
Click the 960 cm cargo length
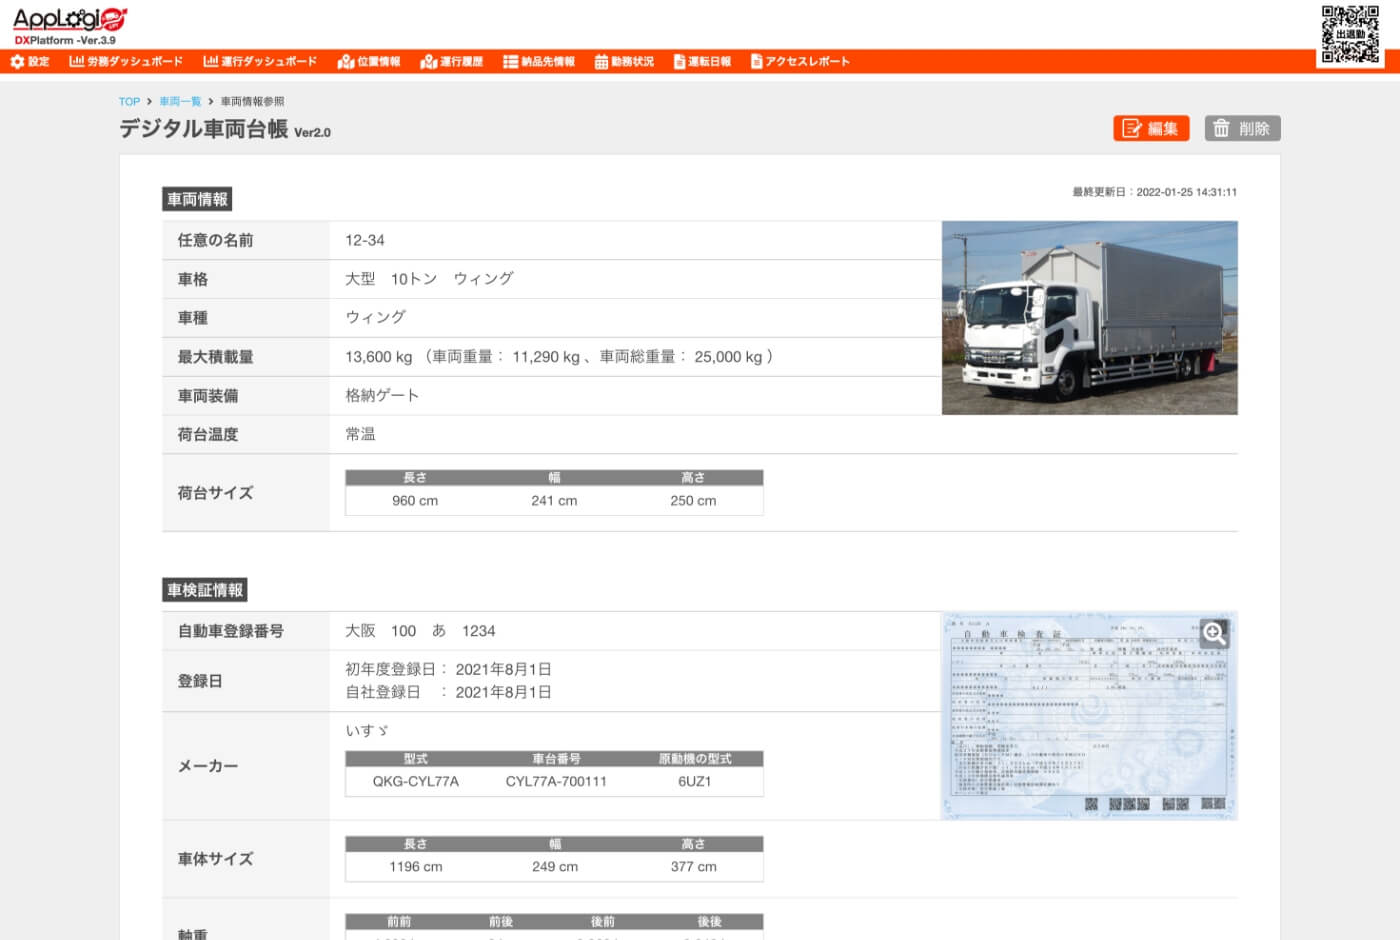click(415, 501)
